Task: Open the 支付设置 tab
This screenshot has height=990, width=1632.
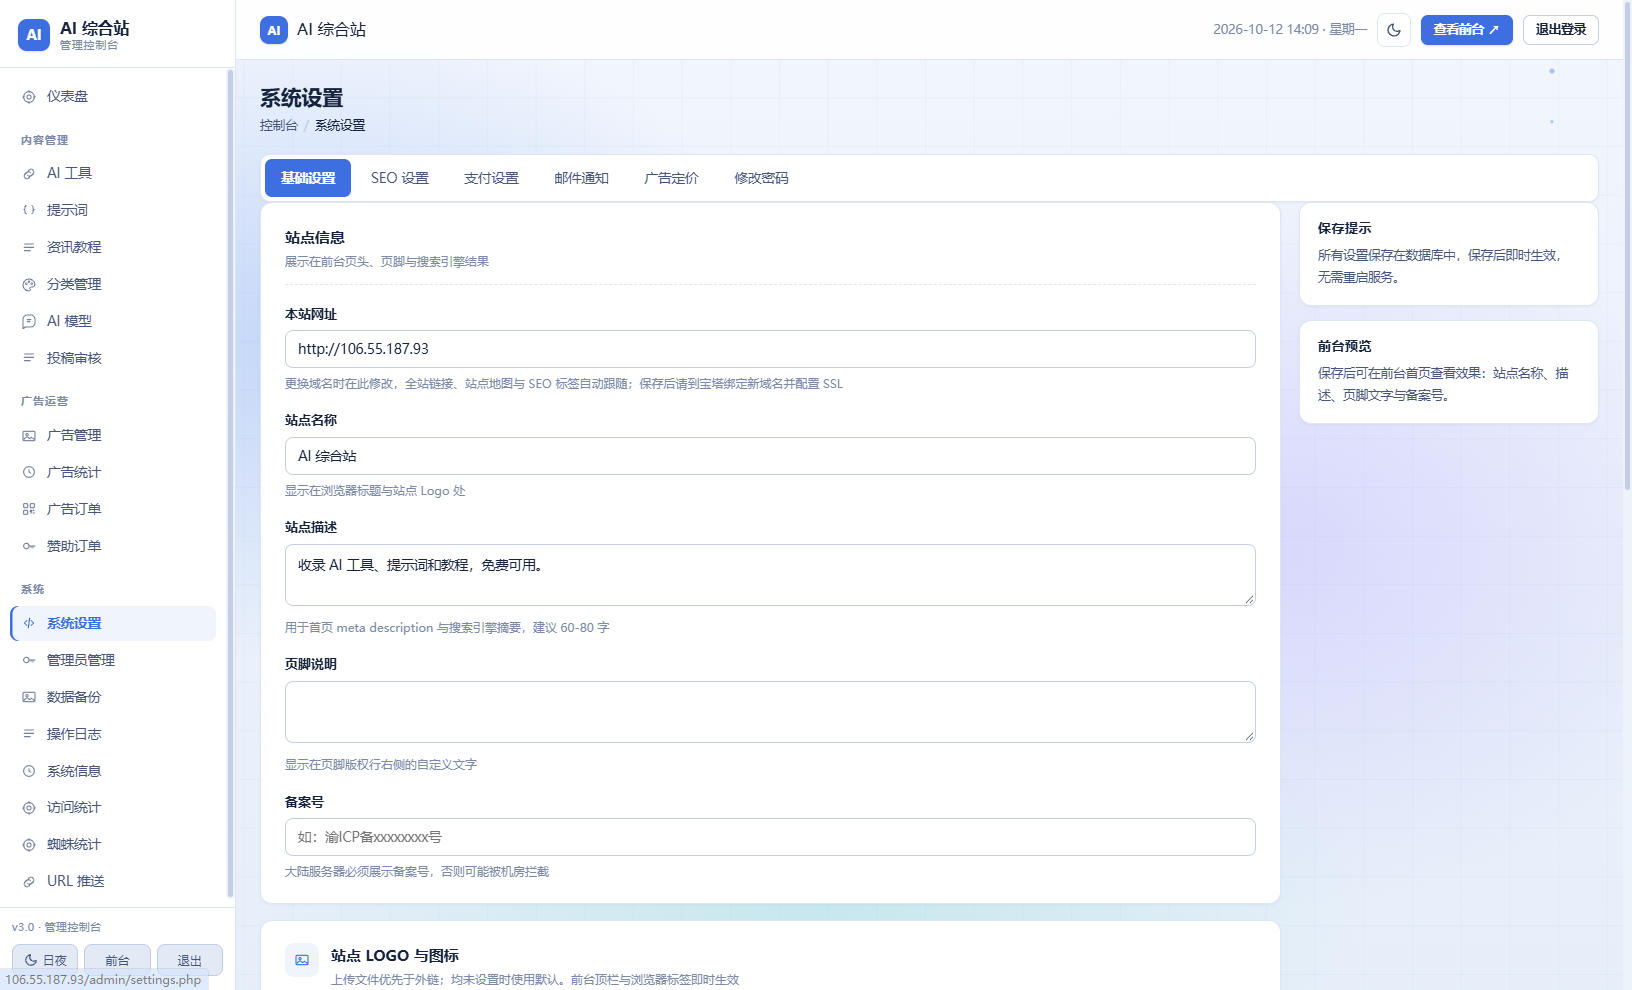Action: click(x=491, y=178)
